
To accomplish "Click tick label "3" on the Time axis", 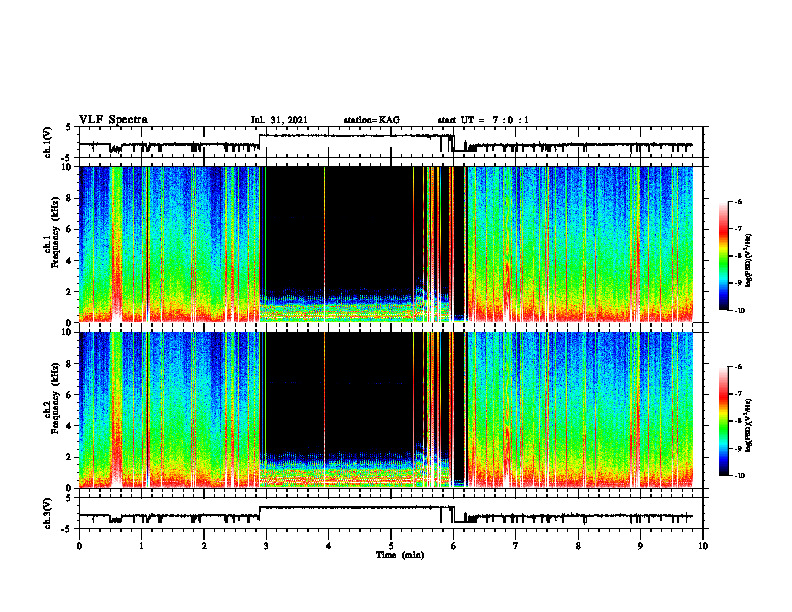I will [266, 546].
